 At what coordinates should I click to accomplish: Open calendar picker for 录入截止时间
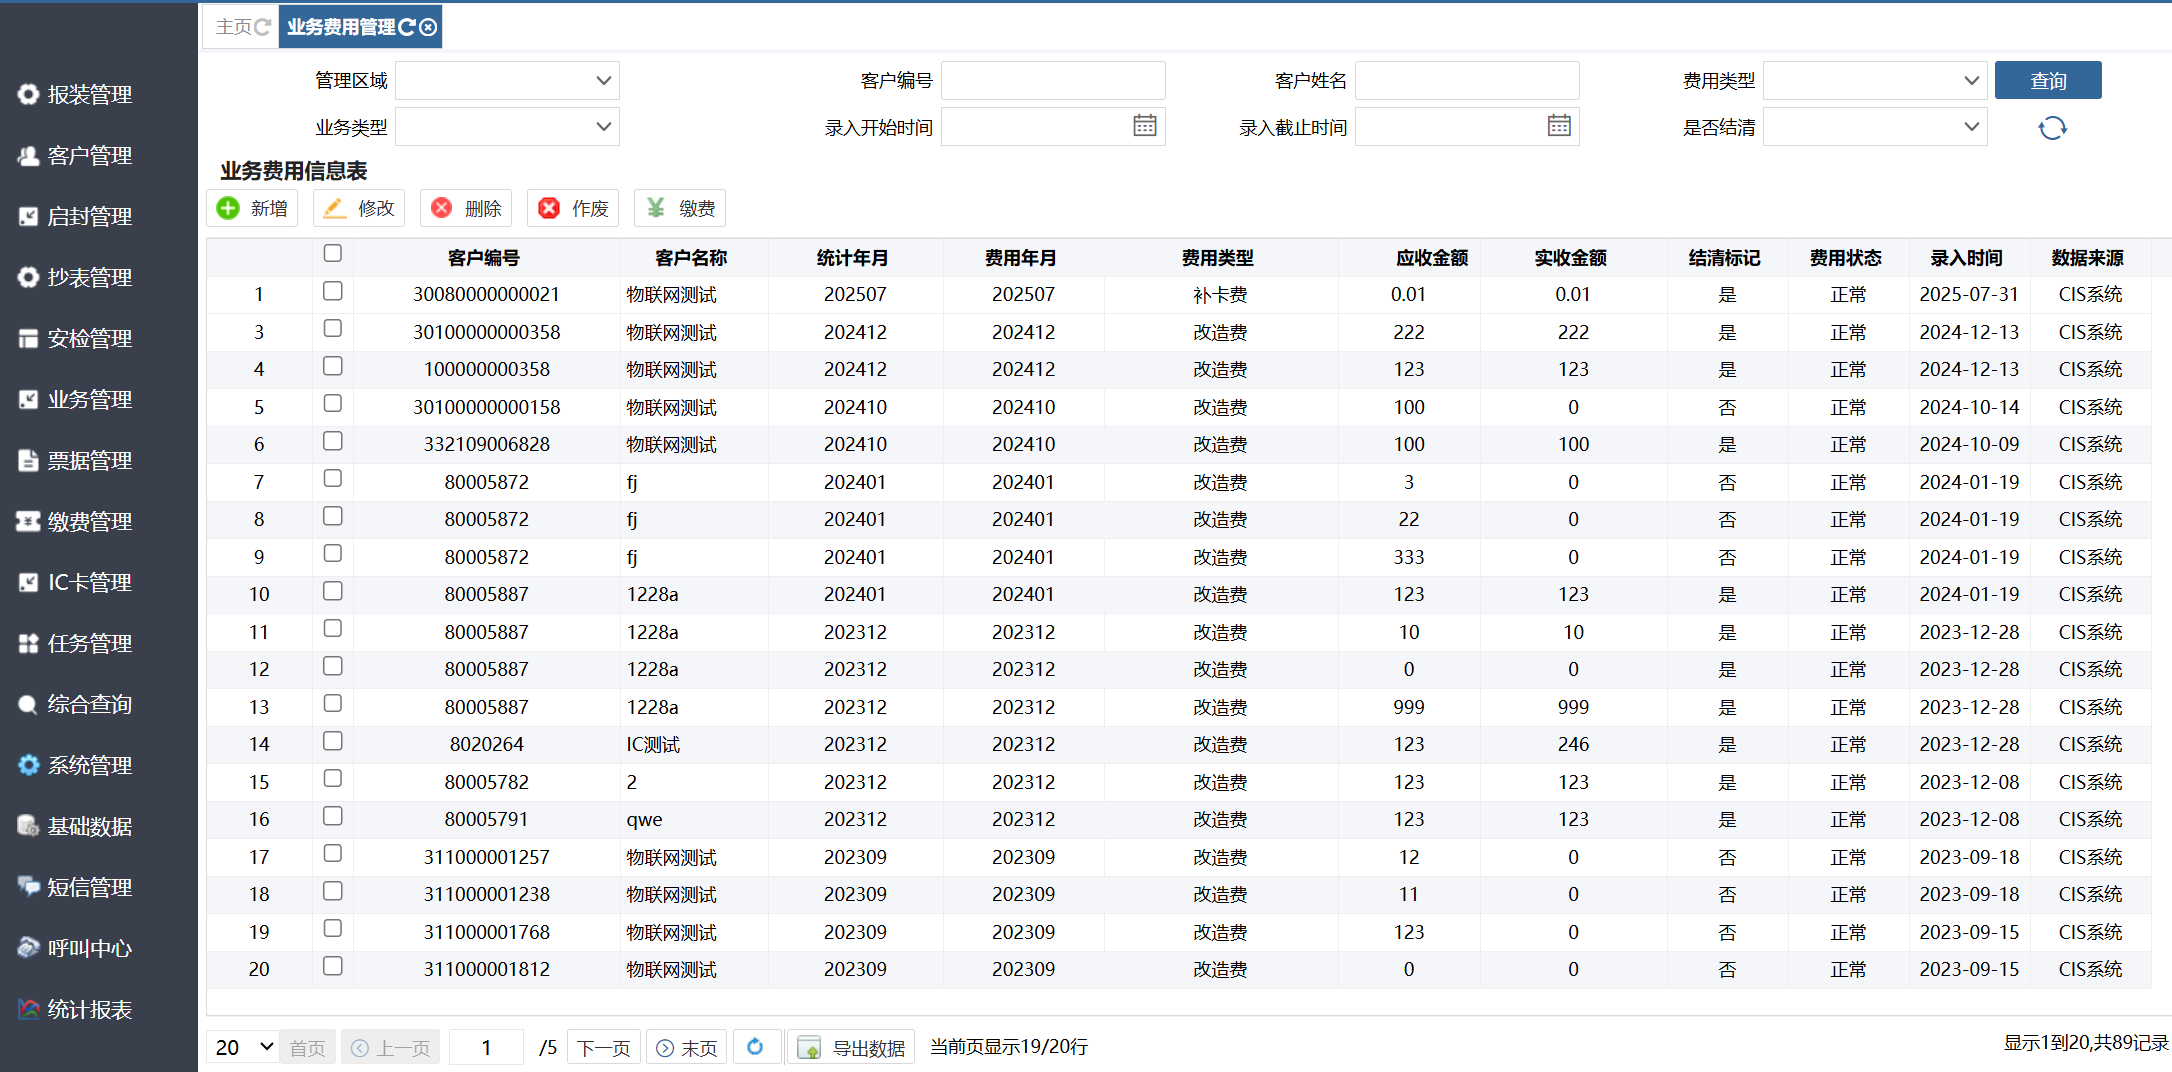(1558, 126)
